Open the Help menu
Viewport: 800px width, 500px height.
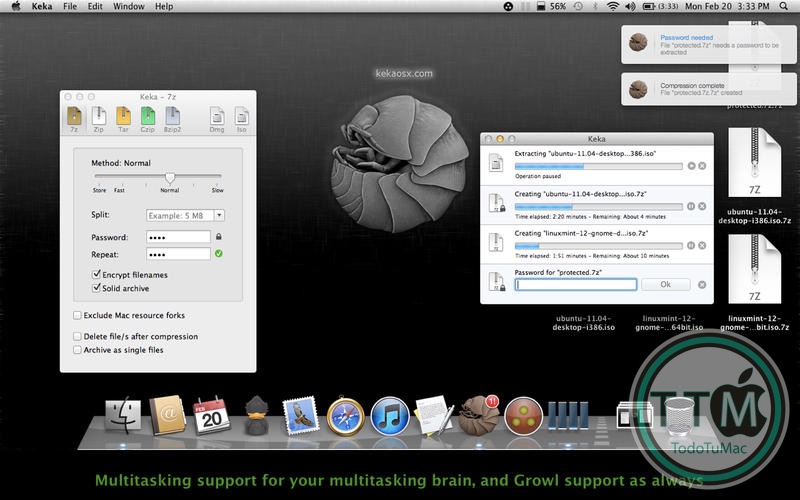164,6
